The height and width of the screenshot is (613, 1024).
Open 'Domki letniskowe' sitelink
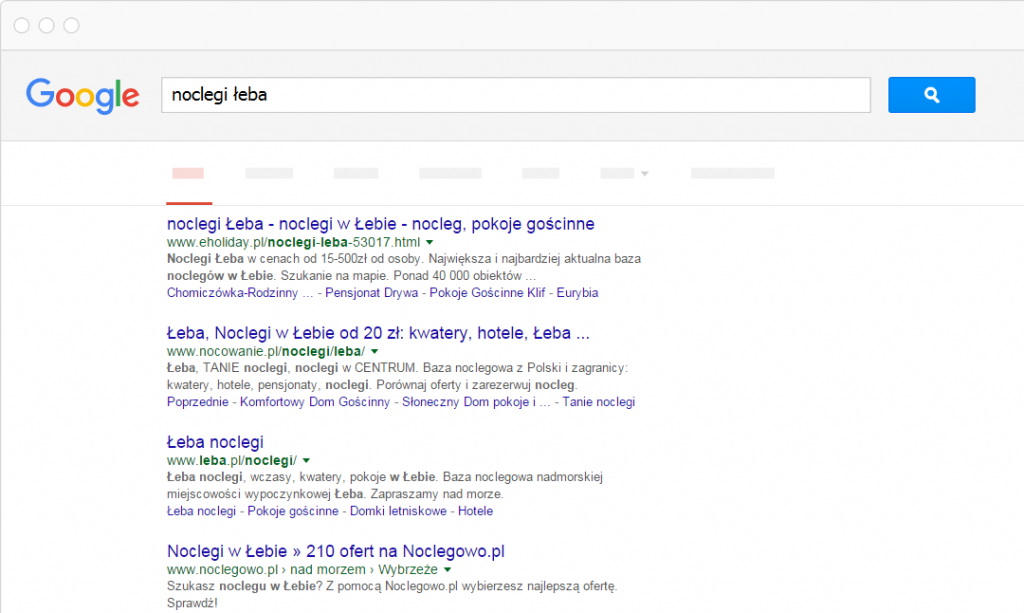[398, 511]
